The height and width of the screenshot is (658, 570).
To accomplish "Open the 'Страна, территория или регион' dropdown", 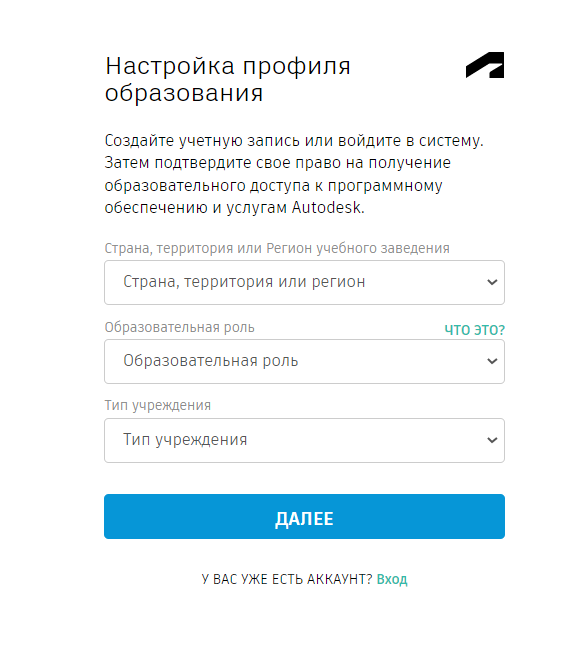I will (x=304, y=282).
